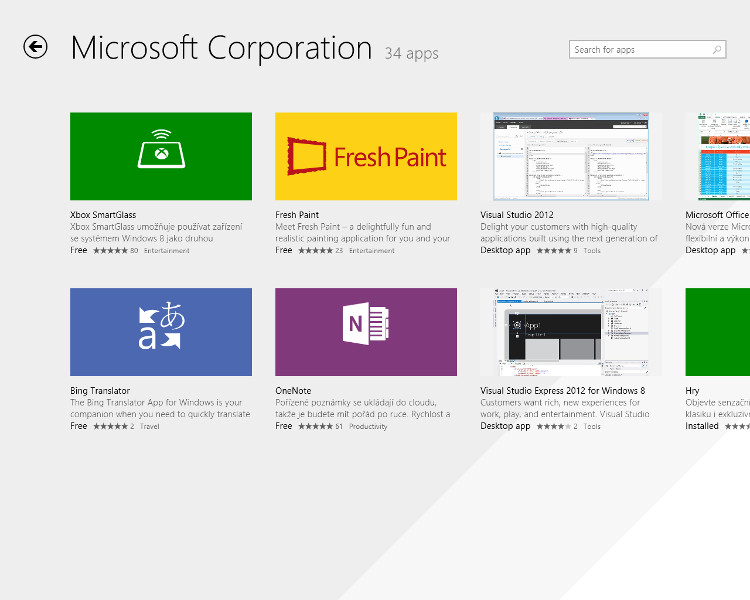Click Visual Studio Express 2012 for Windows 8 title

pyautogui.click(x=562, y=391)
